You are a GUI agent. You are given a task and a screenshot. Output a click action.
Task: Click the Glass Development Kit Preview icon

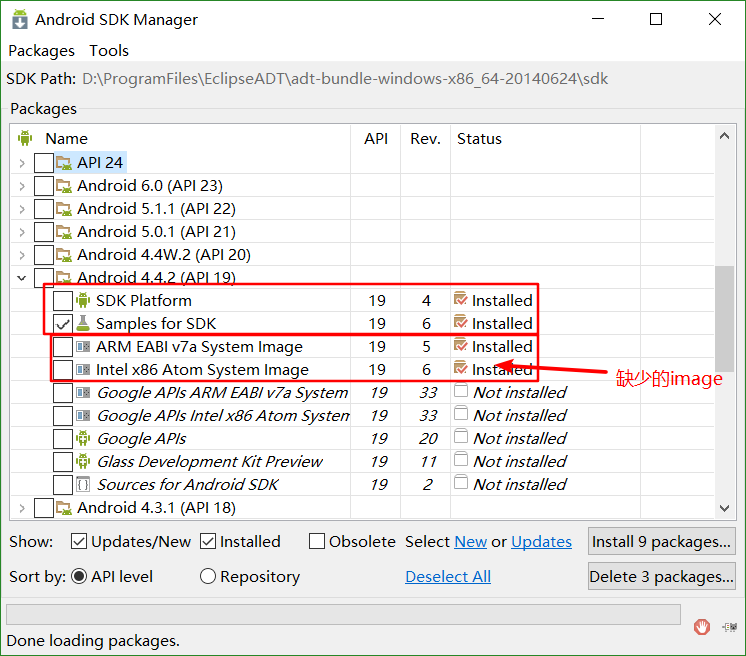(83, 461)
